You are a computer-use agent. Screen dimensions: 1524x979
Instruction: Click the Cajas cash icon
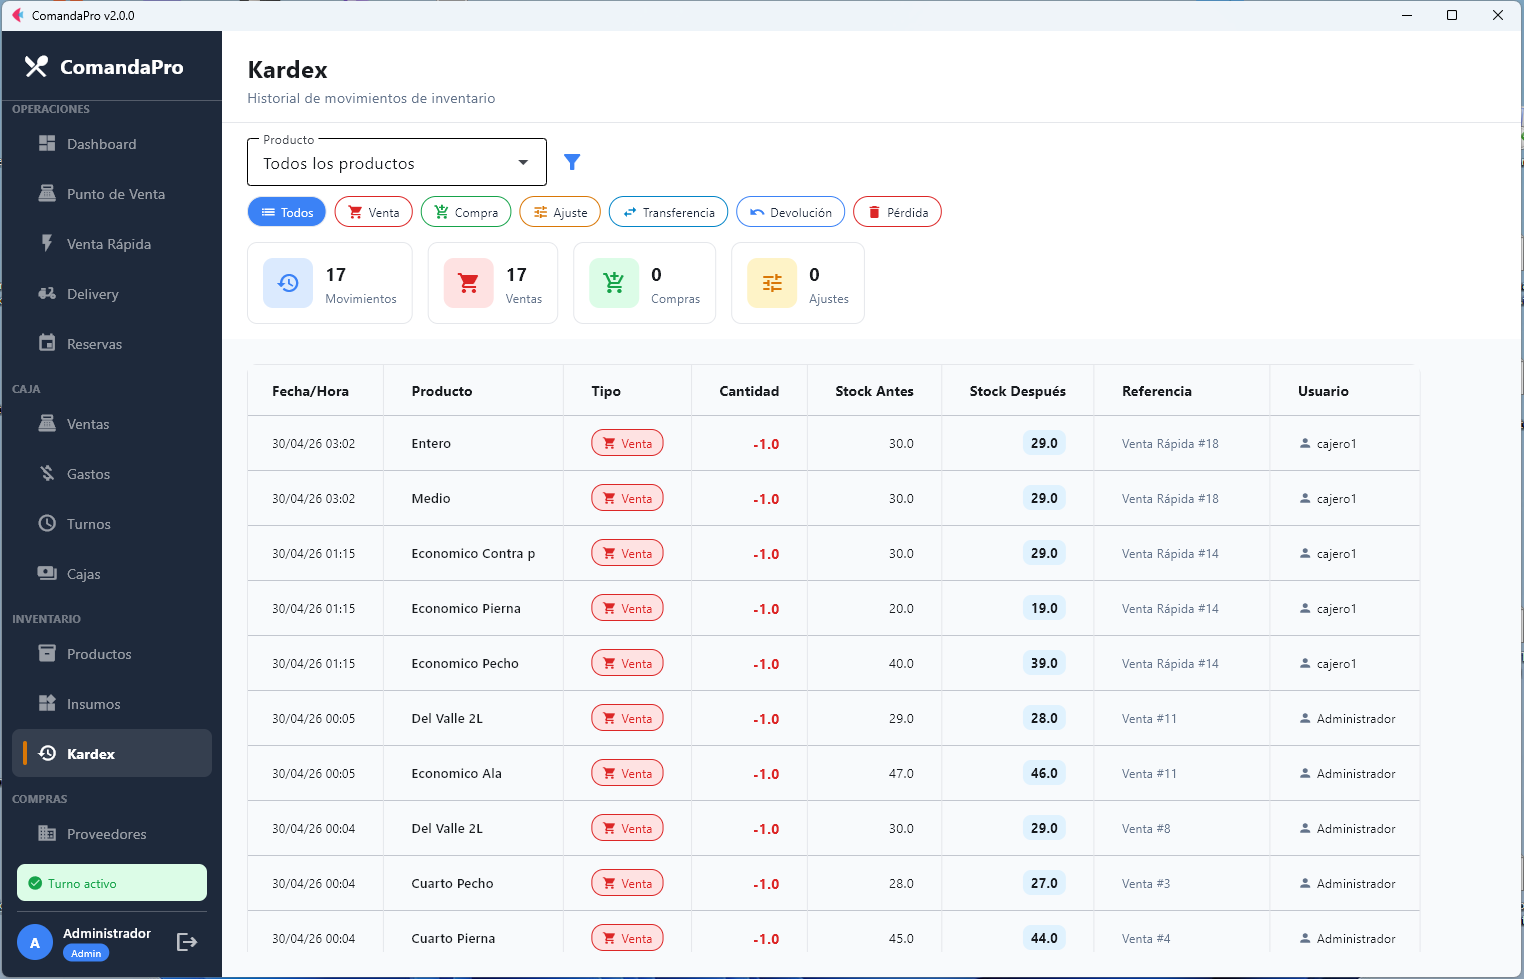click(x=47, y=573)
